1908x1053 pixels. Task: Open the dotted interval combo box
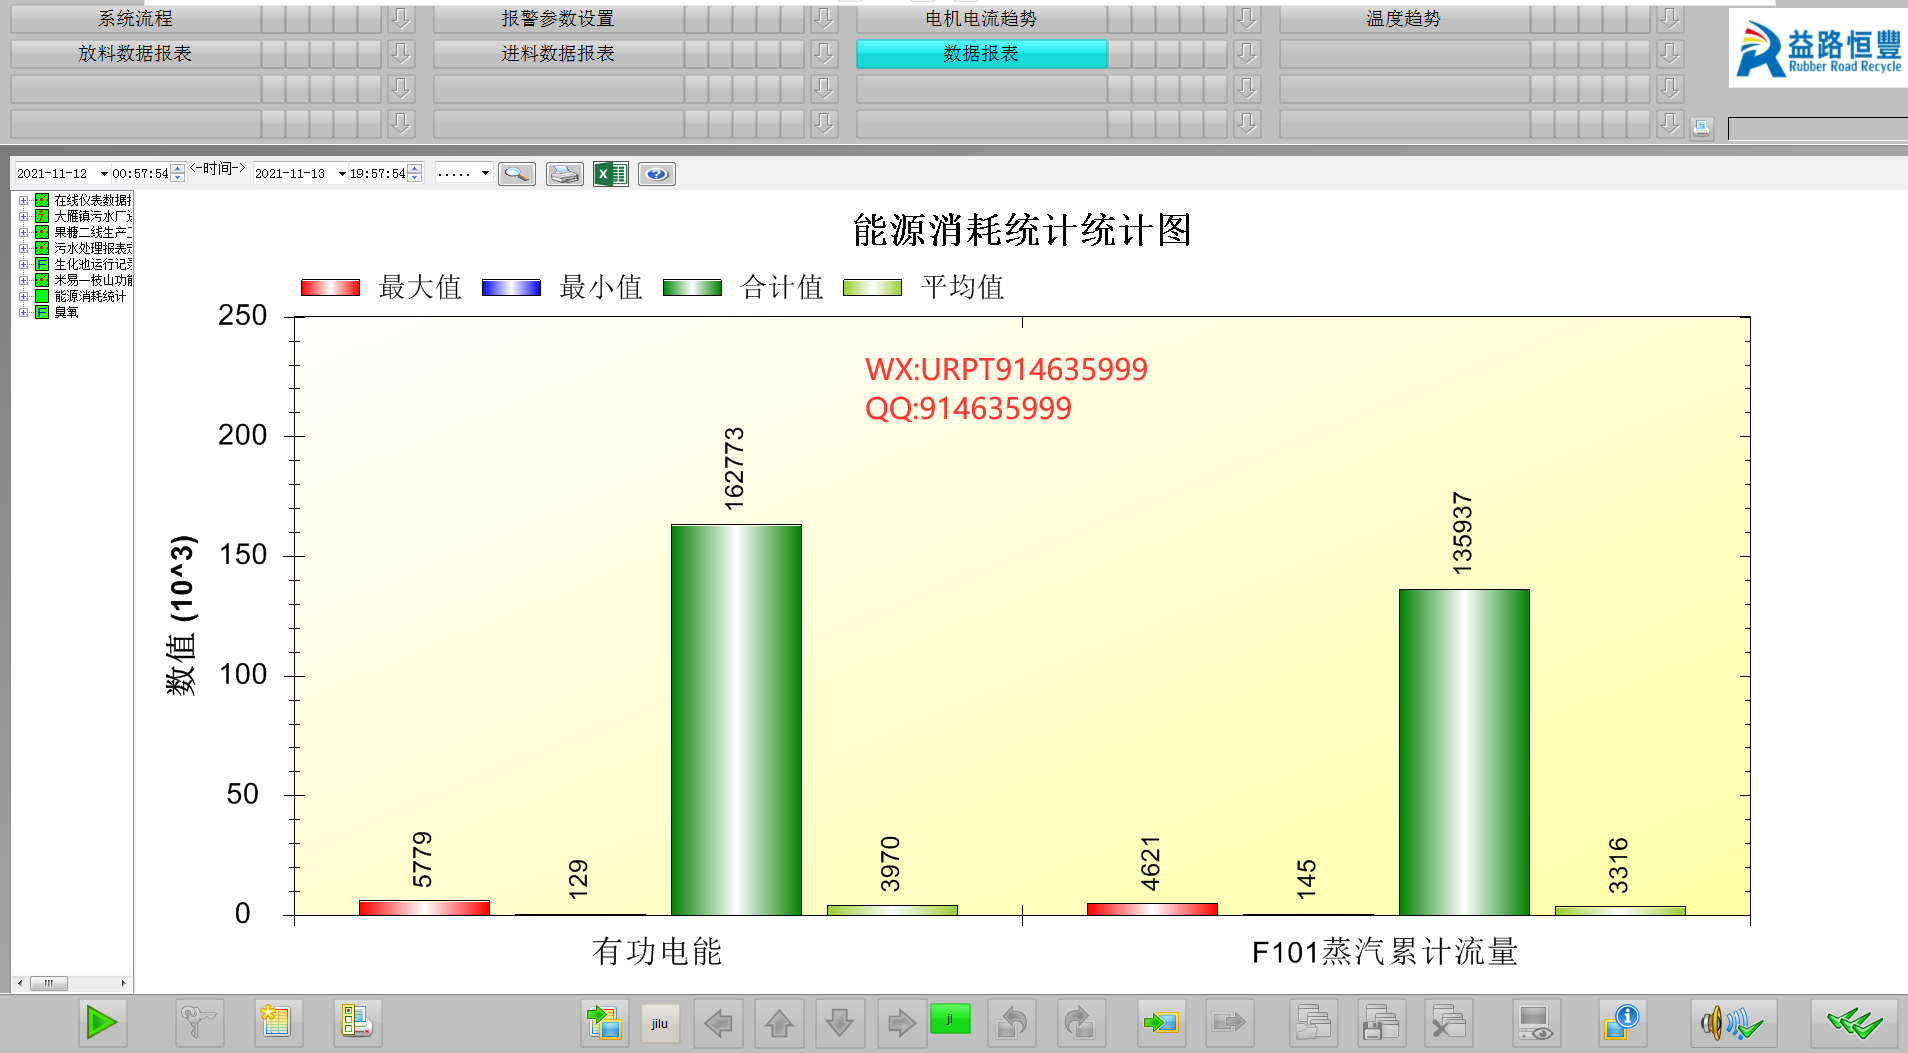[x=485, y=174]
